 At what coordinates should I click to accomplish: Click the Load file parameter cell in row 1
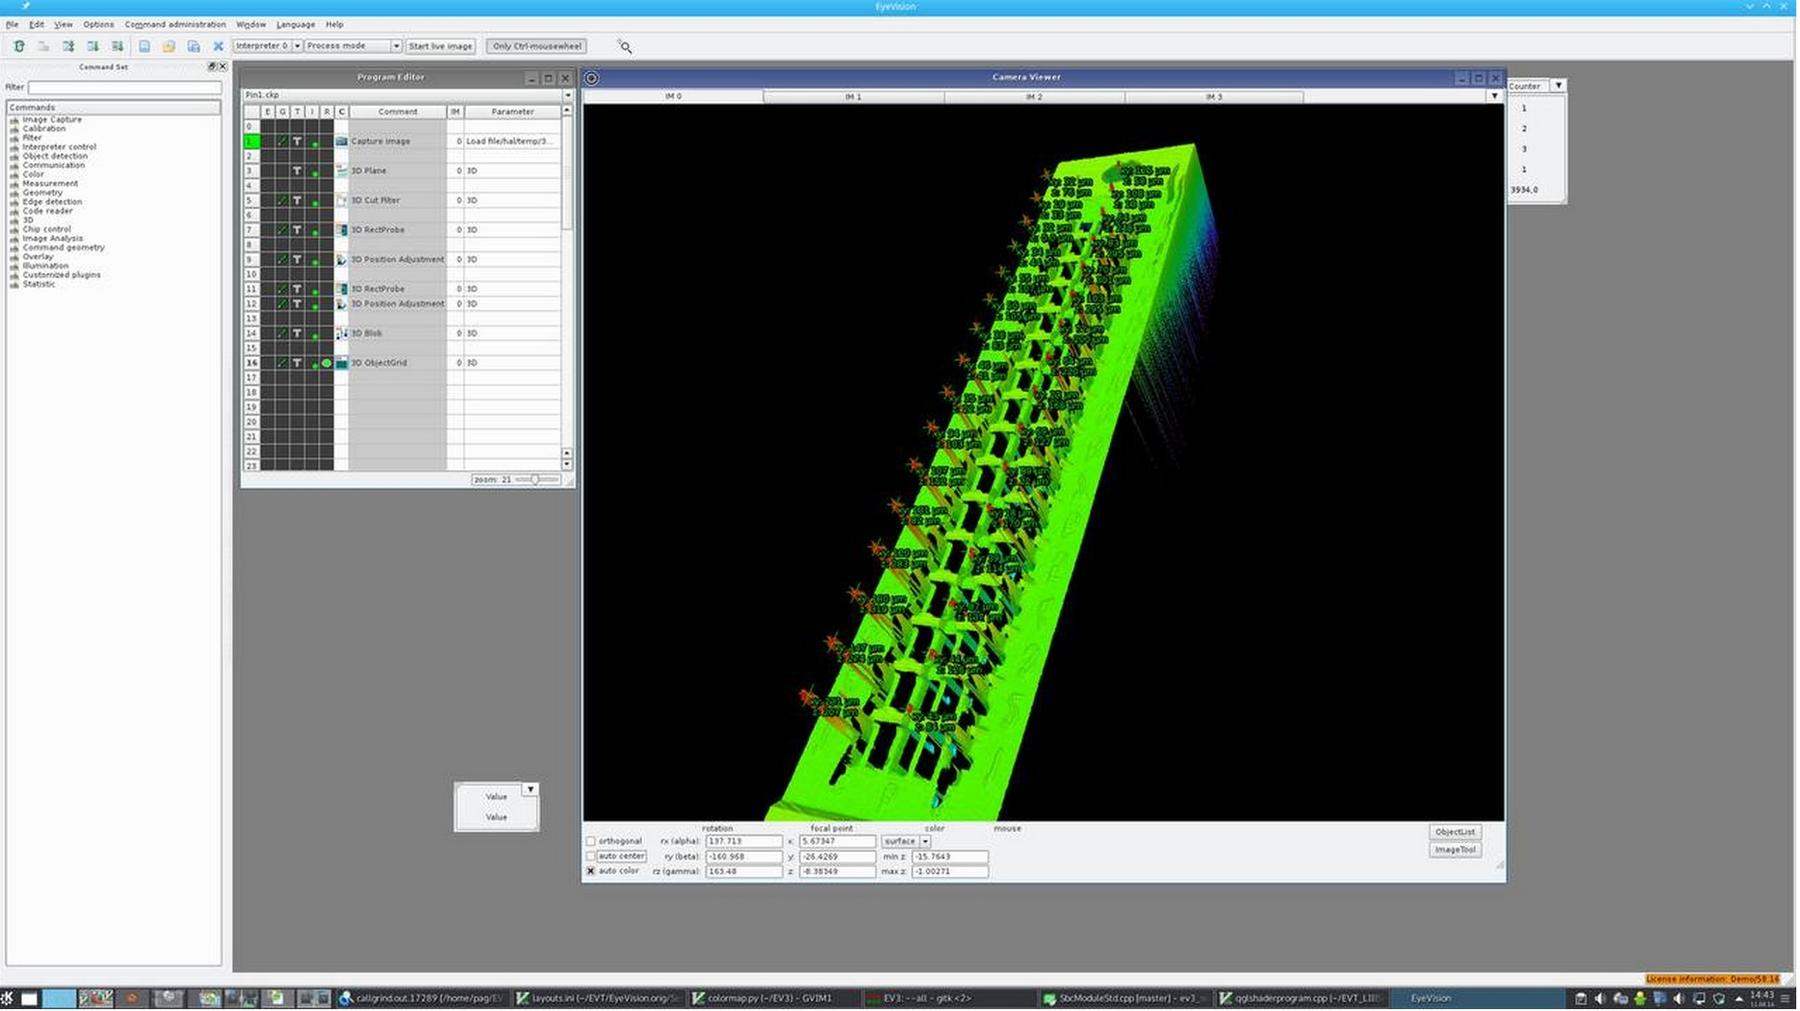pos(512,141)
